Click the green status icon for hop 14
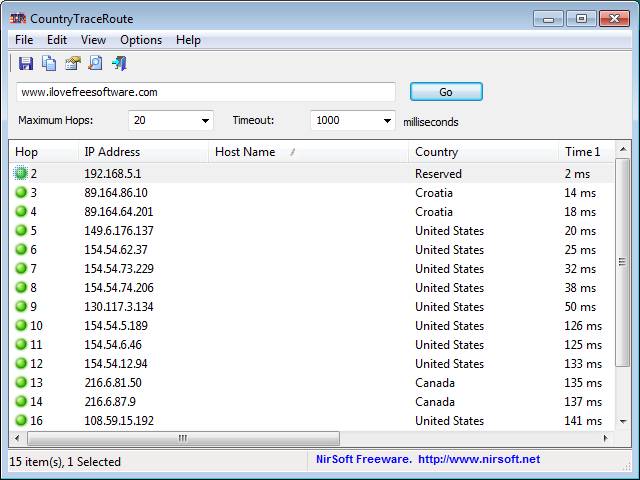Screen dimensions: 640x480 [x=21, y=401]
